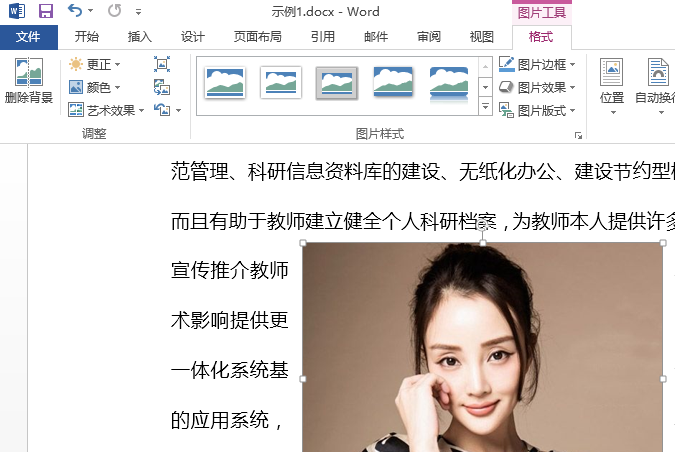This screenshot has height=452, width=675.
Task: Open the 更正 corrections dropdown
Action: [x=95, y=65]
